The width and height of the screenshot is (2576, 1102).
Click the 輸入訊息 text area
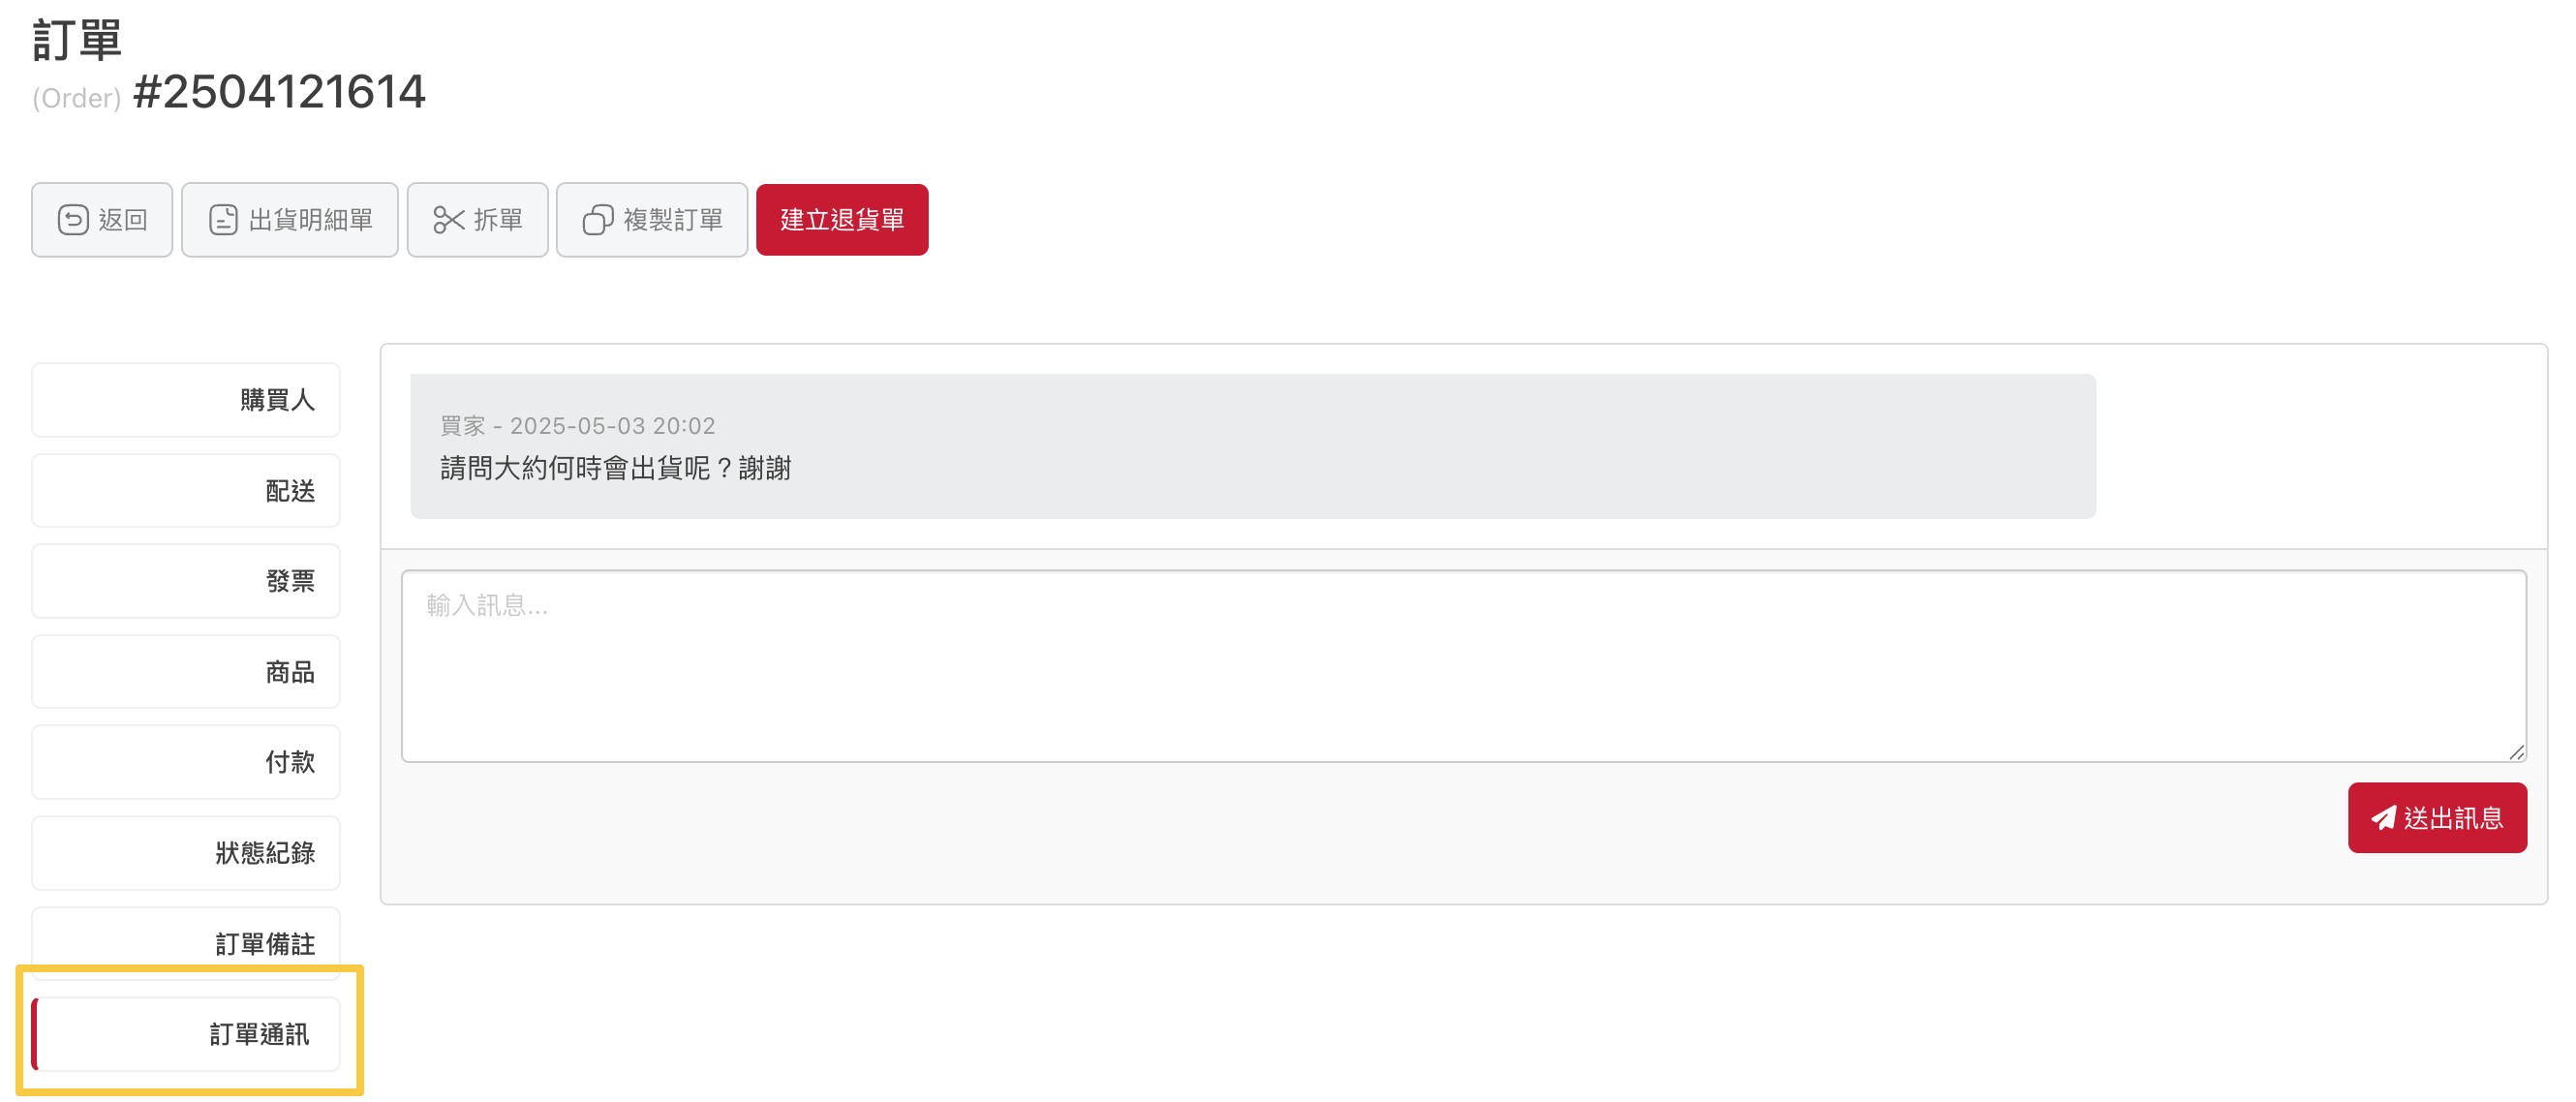pos(1464,666)
